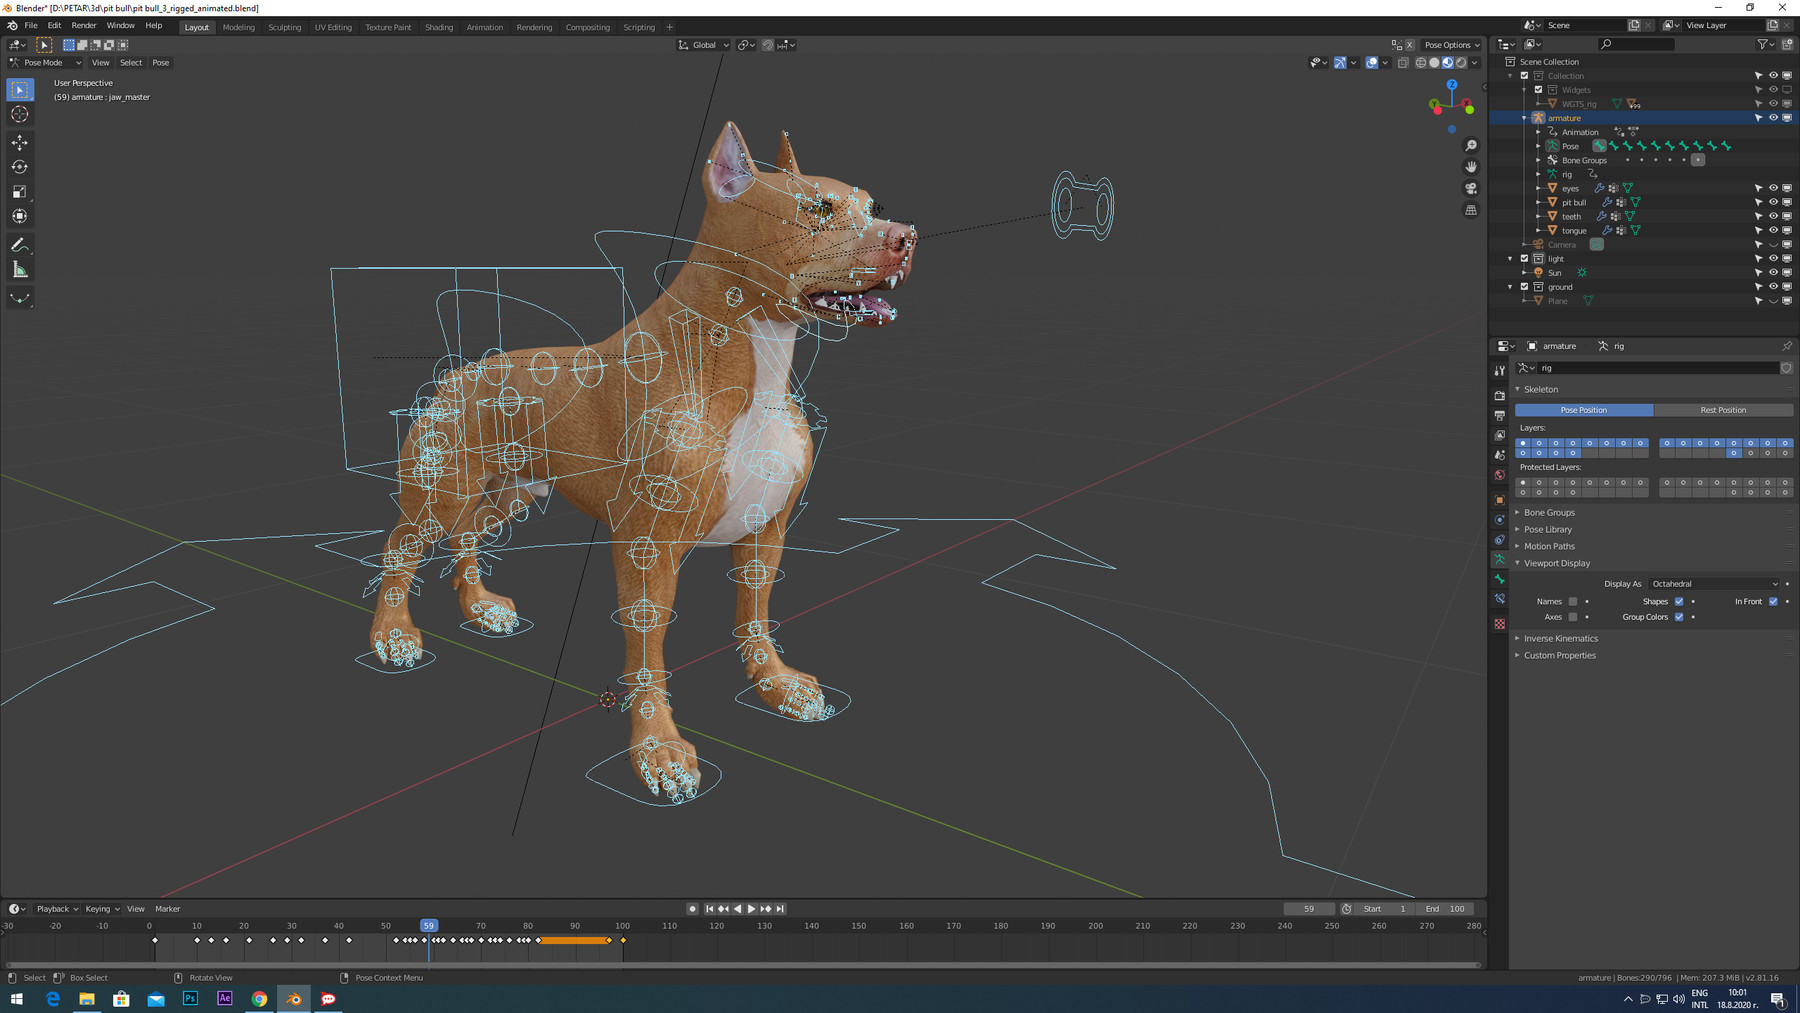The width and height of the screenshot is (1800, 1013).
Task: Select the Scale tool
Action: (20, 191)
